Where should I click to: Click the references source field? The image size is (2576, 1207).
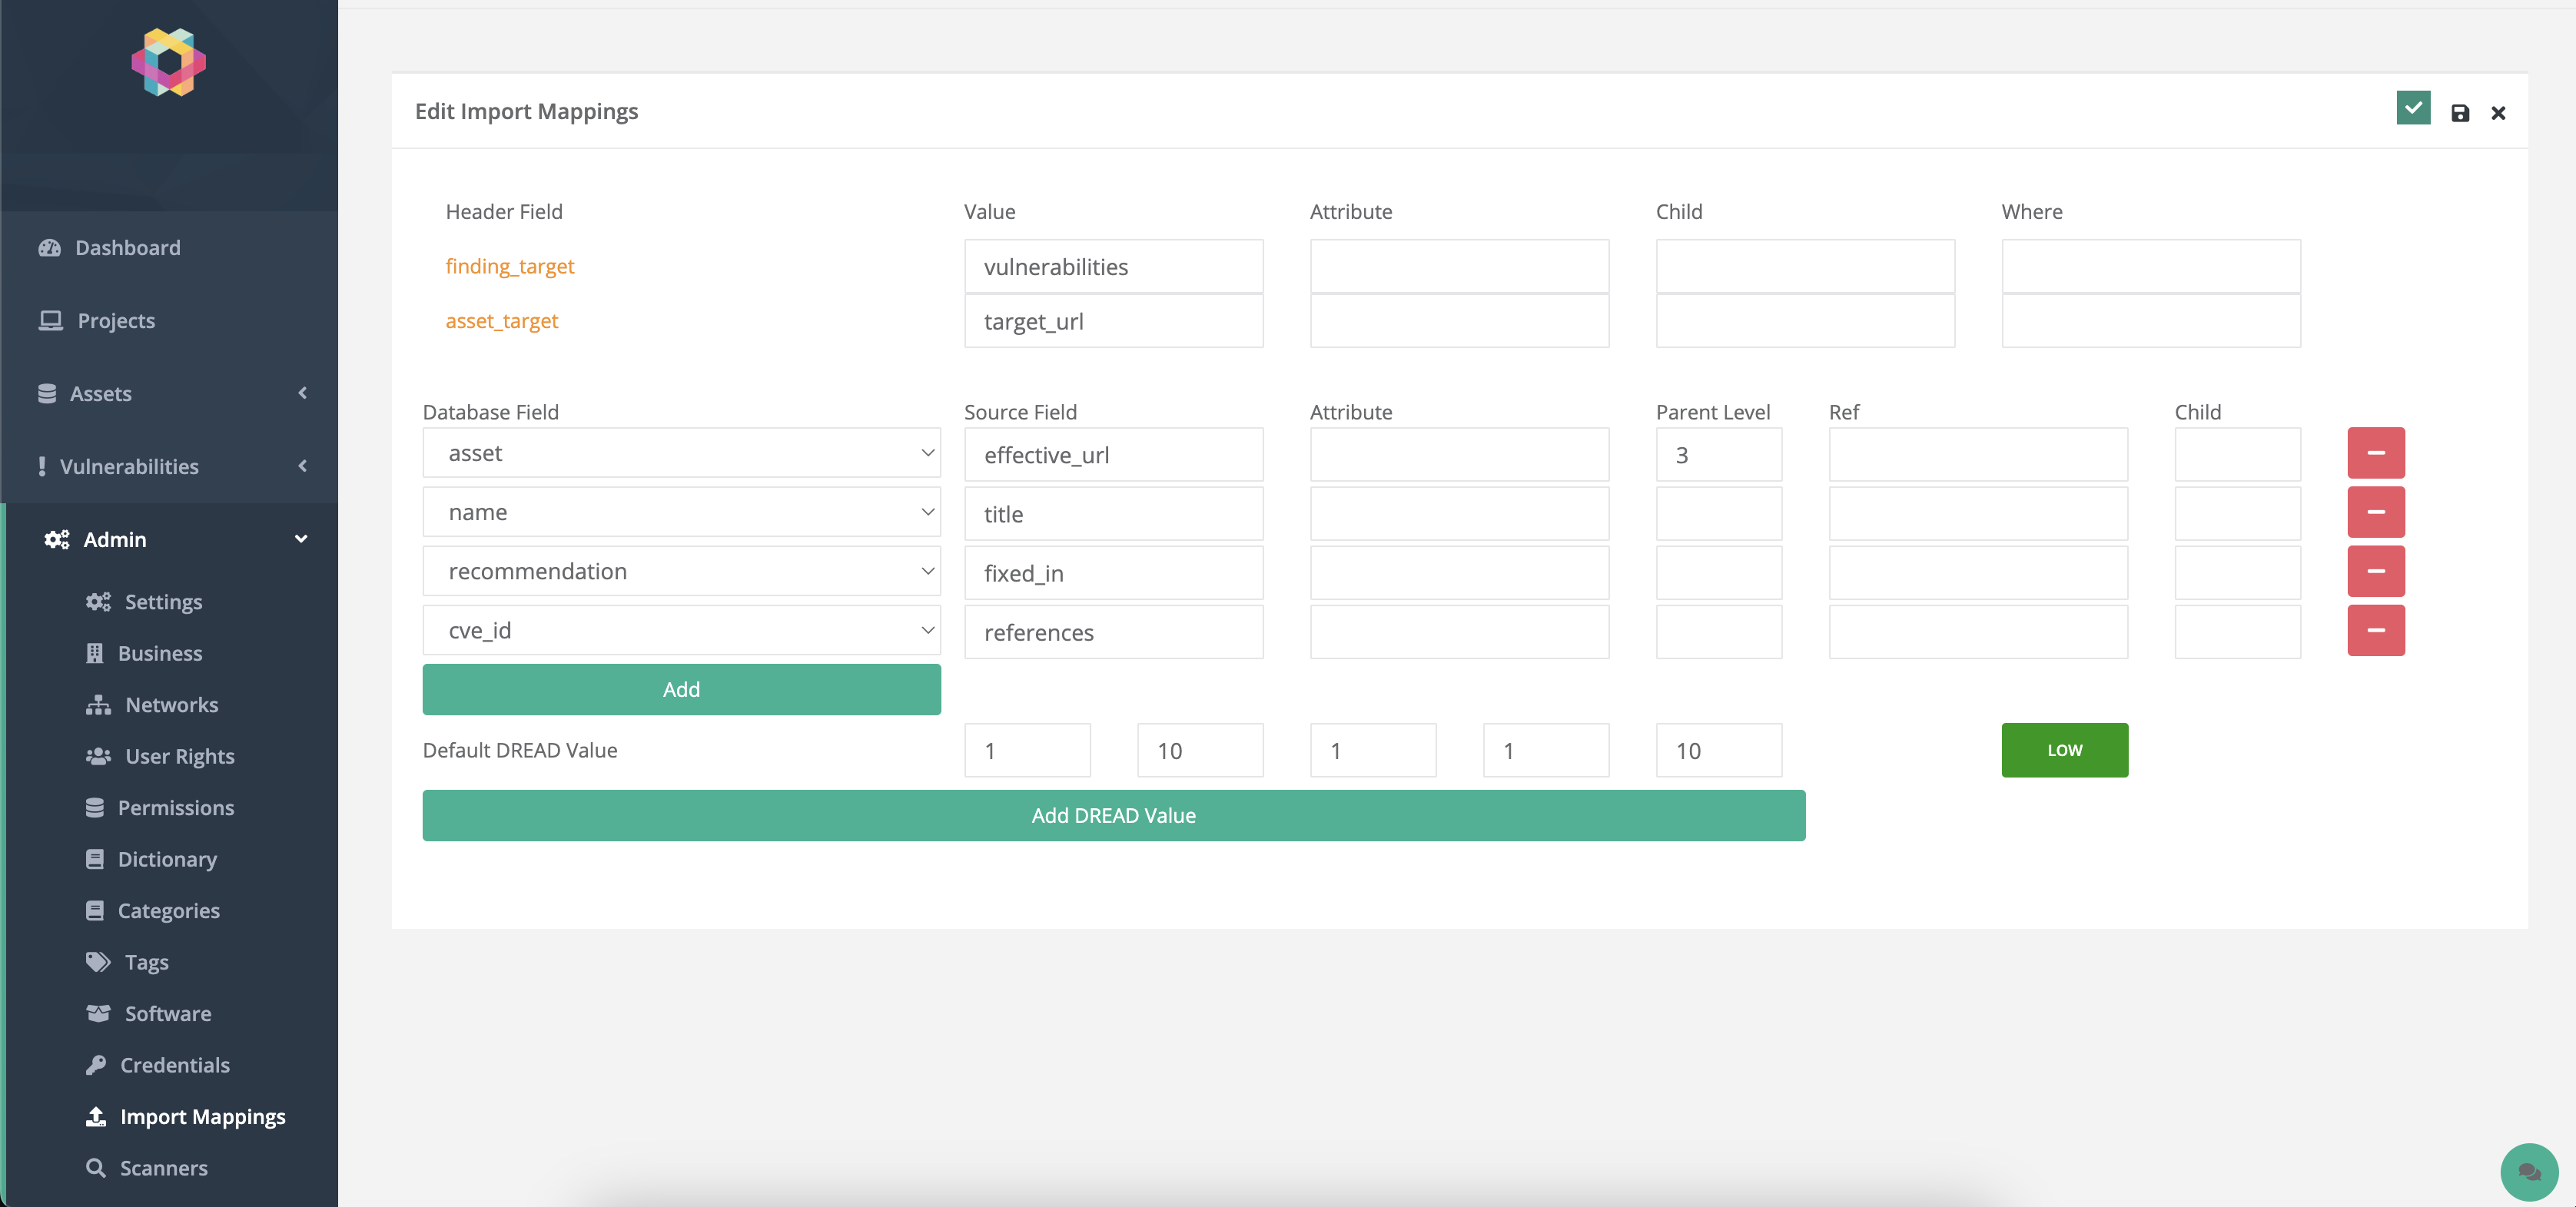(1113, 632)
